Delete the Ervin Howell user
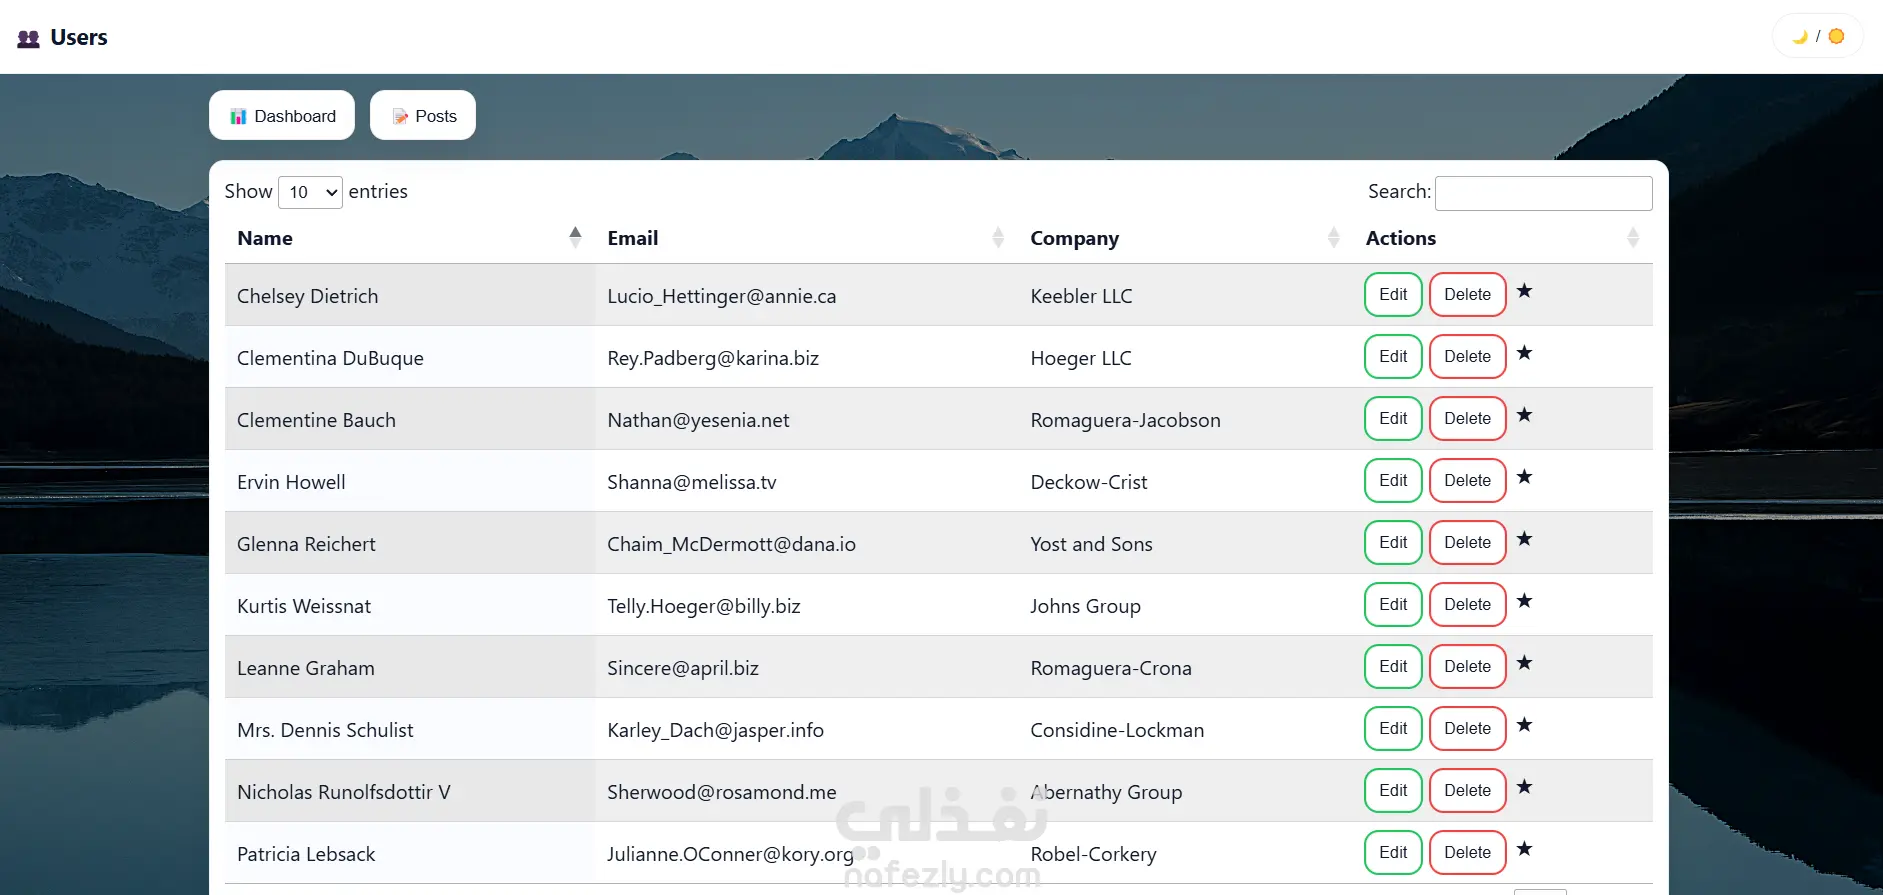The width and height of the screenshot is (1883, 895). pos(1467,481)
